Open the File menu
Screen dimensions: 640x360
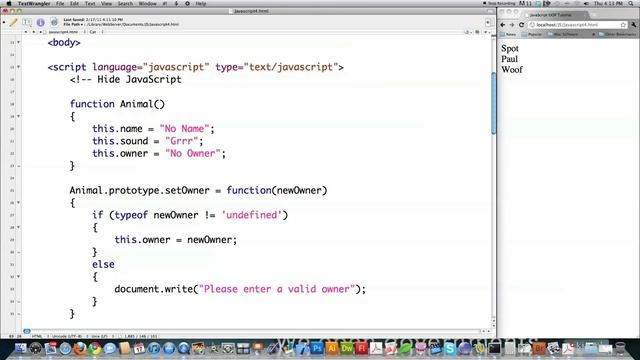pos(60,3)
